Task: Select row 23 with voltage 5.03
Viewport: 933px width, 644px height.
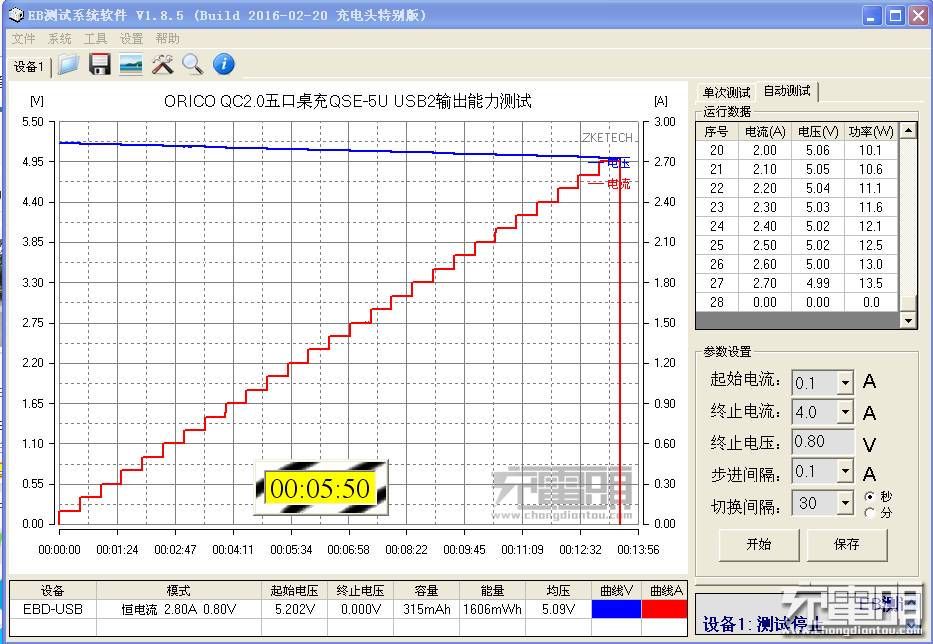Action: coord(797,208)
